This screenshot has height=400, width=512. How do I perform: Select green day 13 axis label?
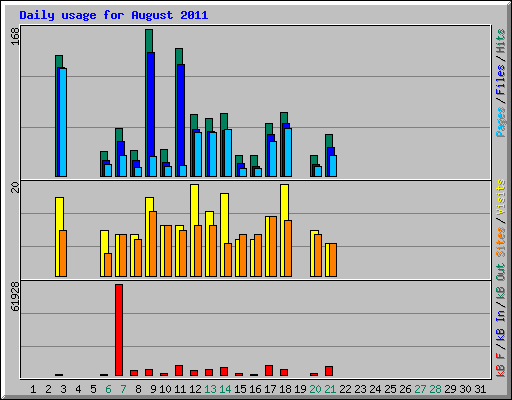pos(210,389)
